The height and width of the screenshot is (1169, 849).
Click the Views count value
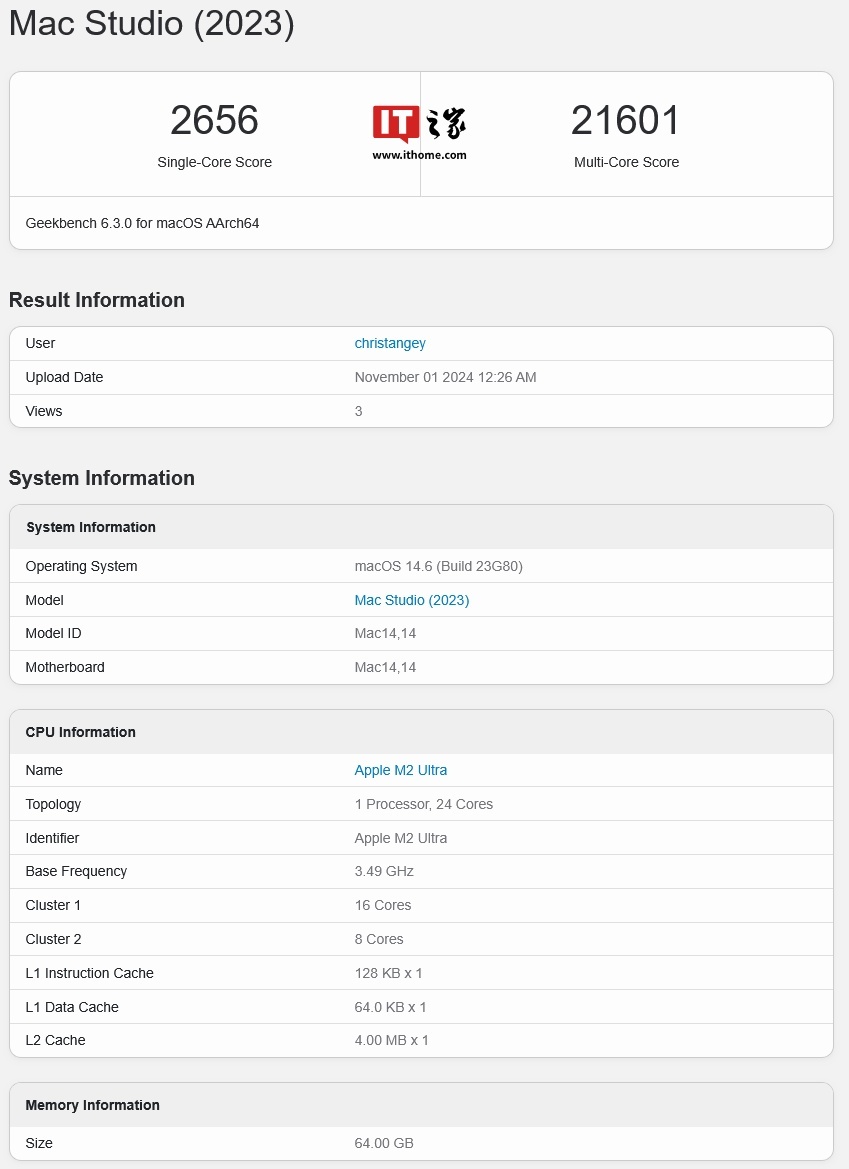[358, 411]
